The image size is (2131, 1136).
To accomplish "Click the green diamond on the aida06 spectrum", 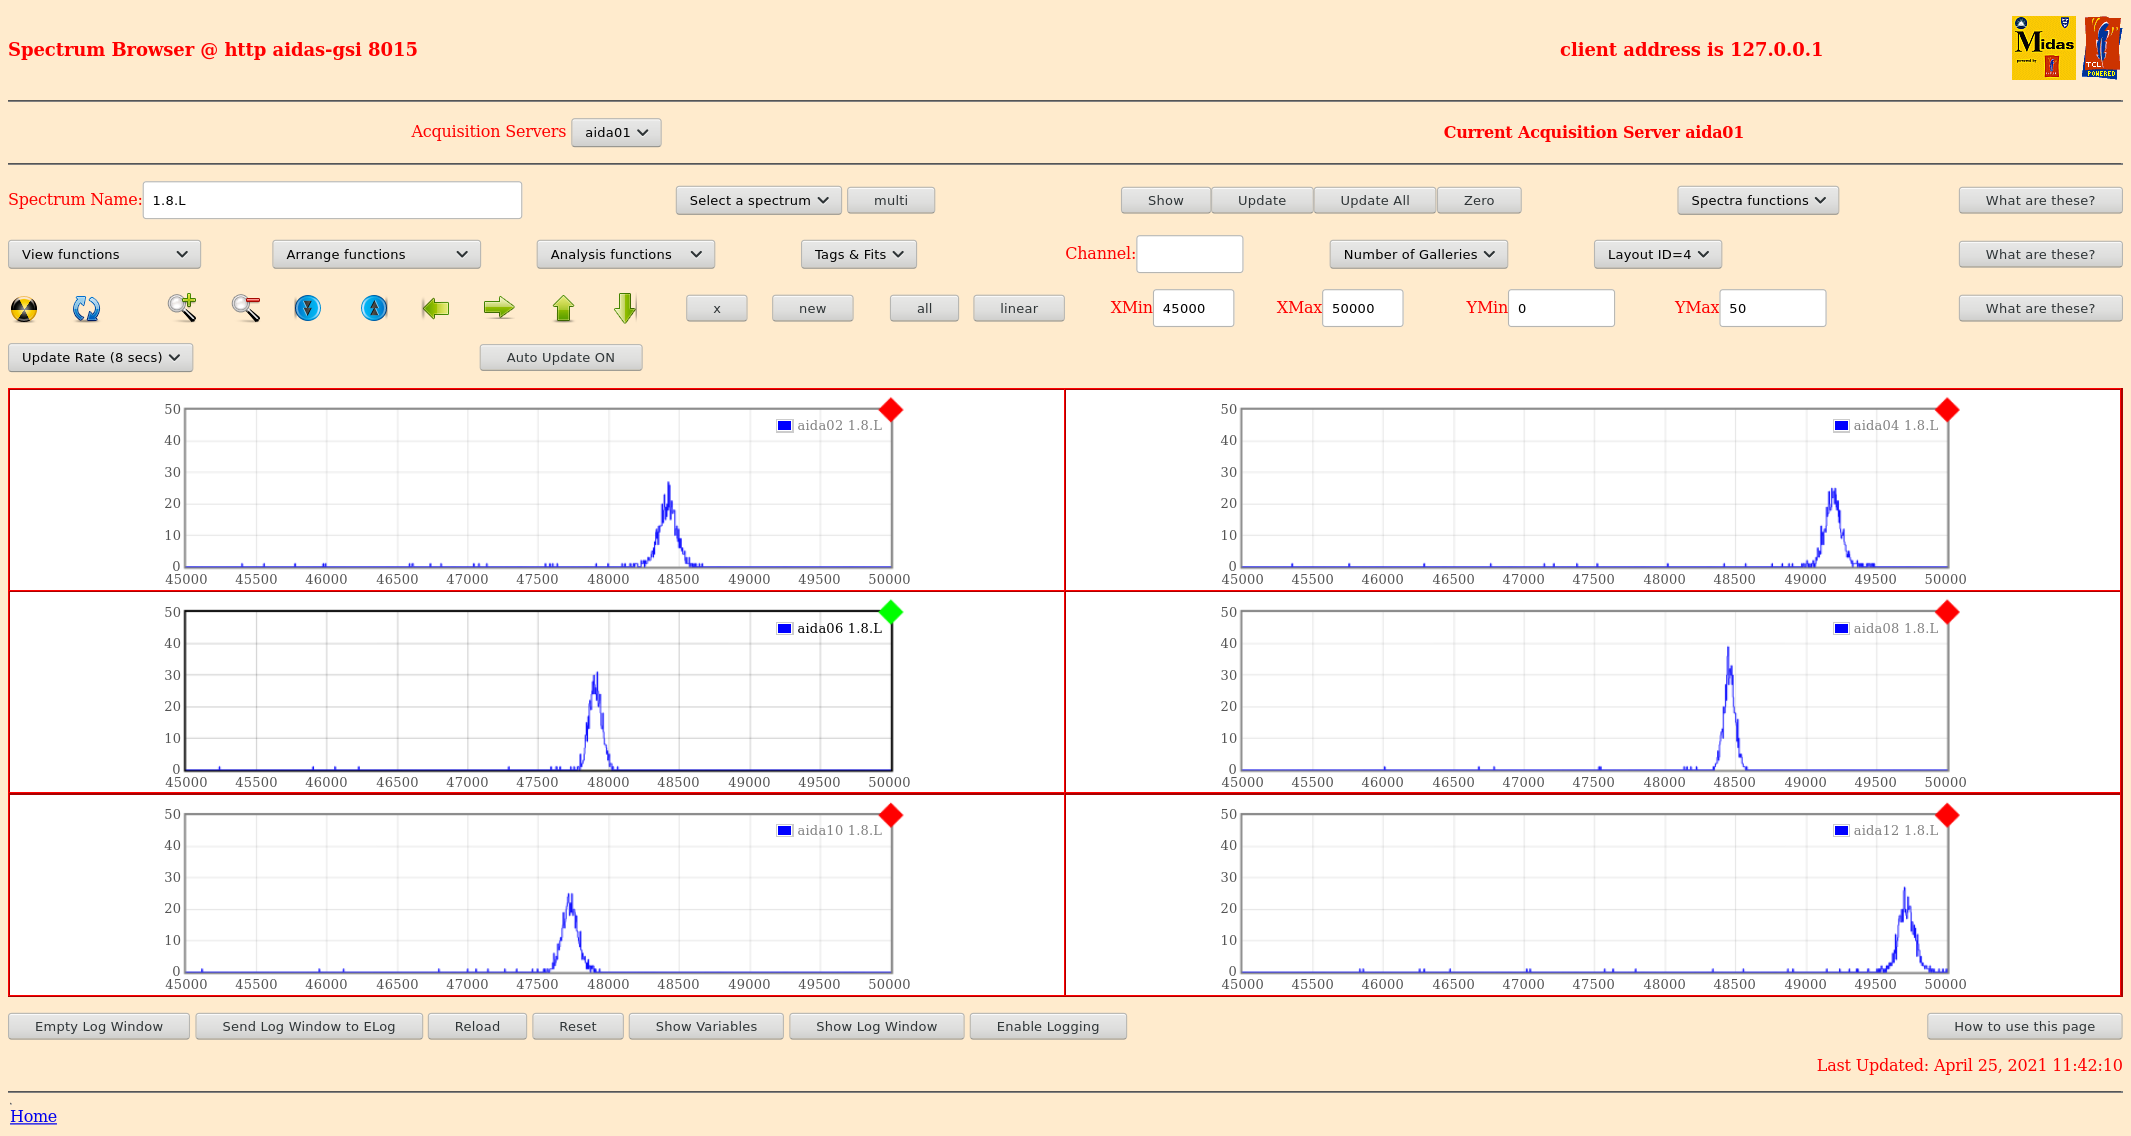I will pyautogui.click(x=891, y=612).
